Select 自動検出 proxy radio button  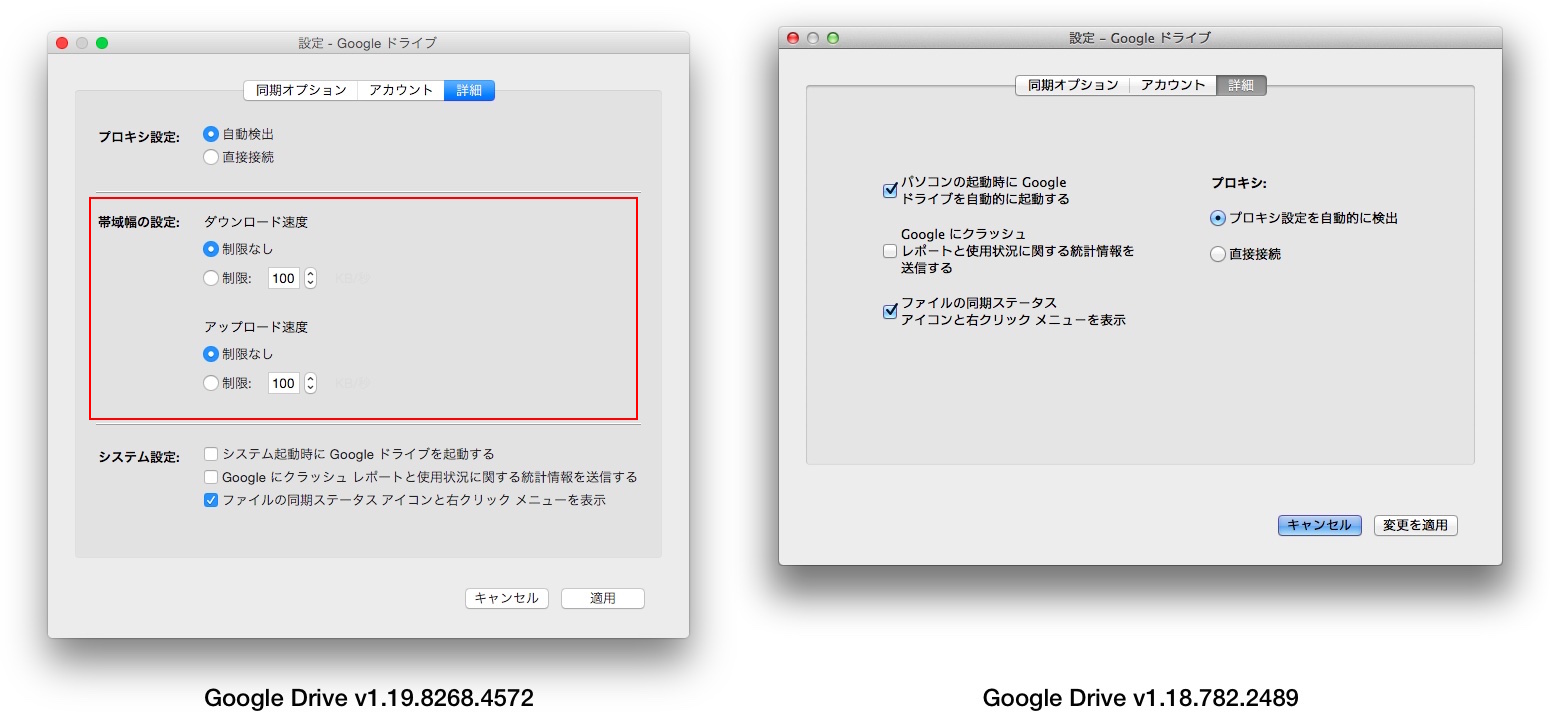click(211, 133)
